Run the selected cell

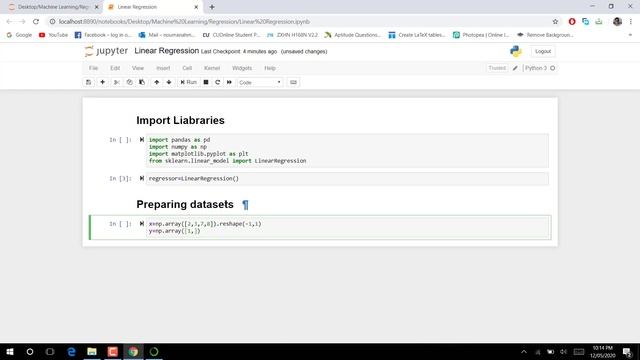click(x=189, y=82)
